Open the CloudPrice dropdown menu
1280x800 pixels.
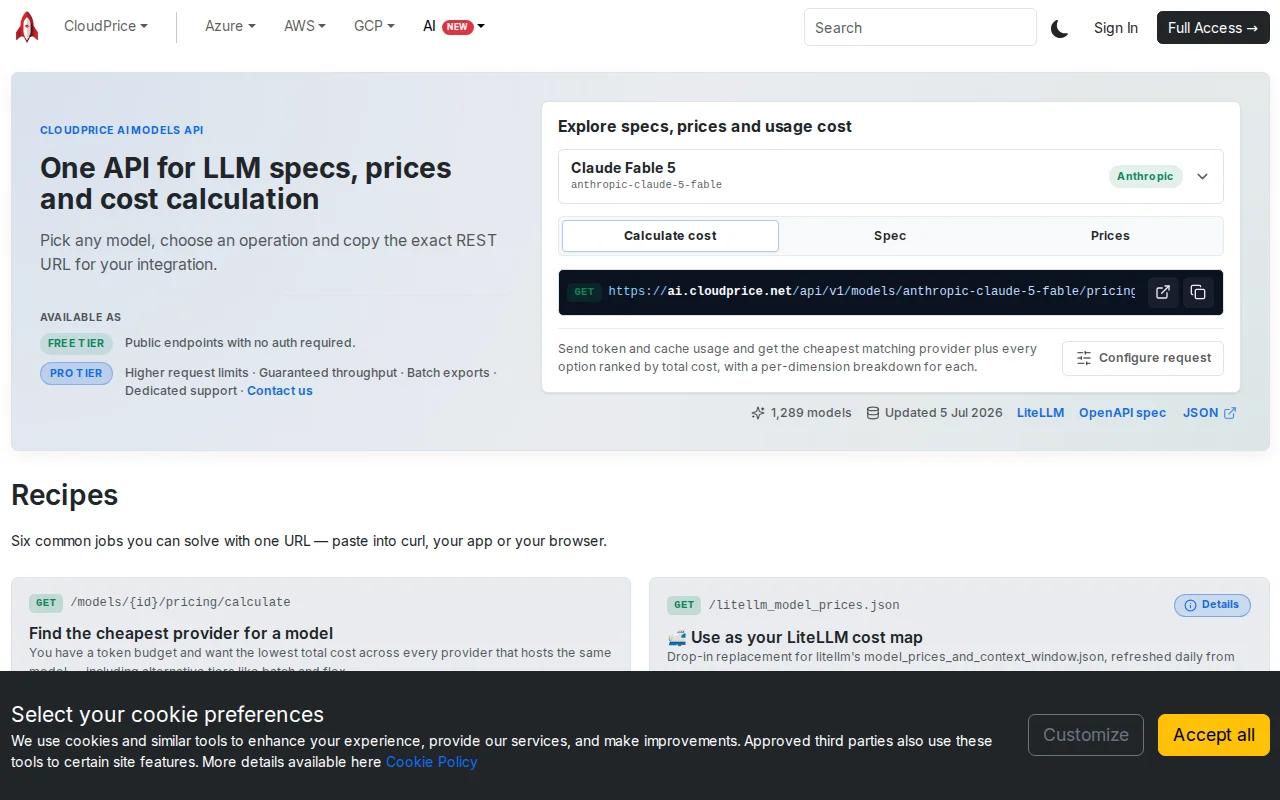(105, 26)
